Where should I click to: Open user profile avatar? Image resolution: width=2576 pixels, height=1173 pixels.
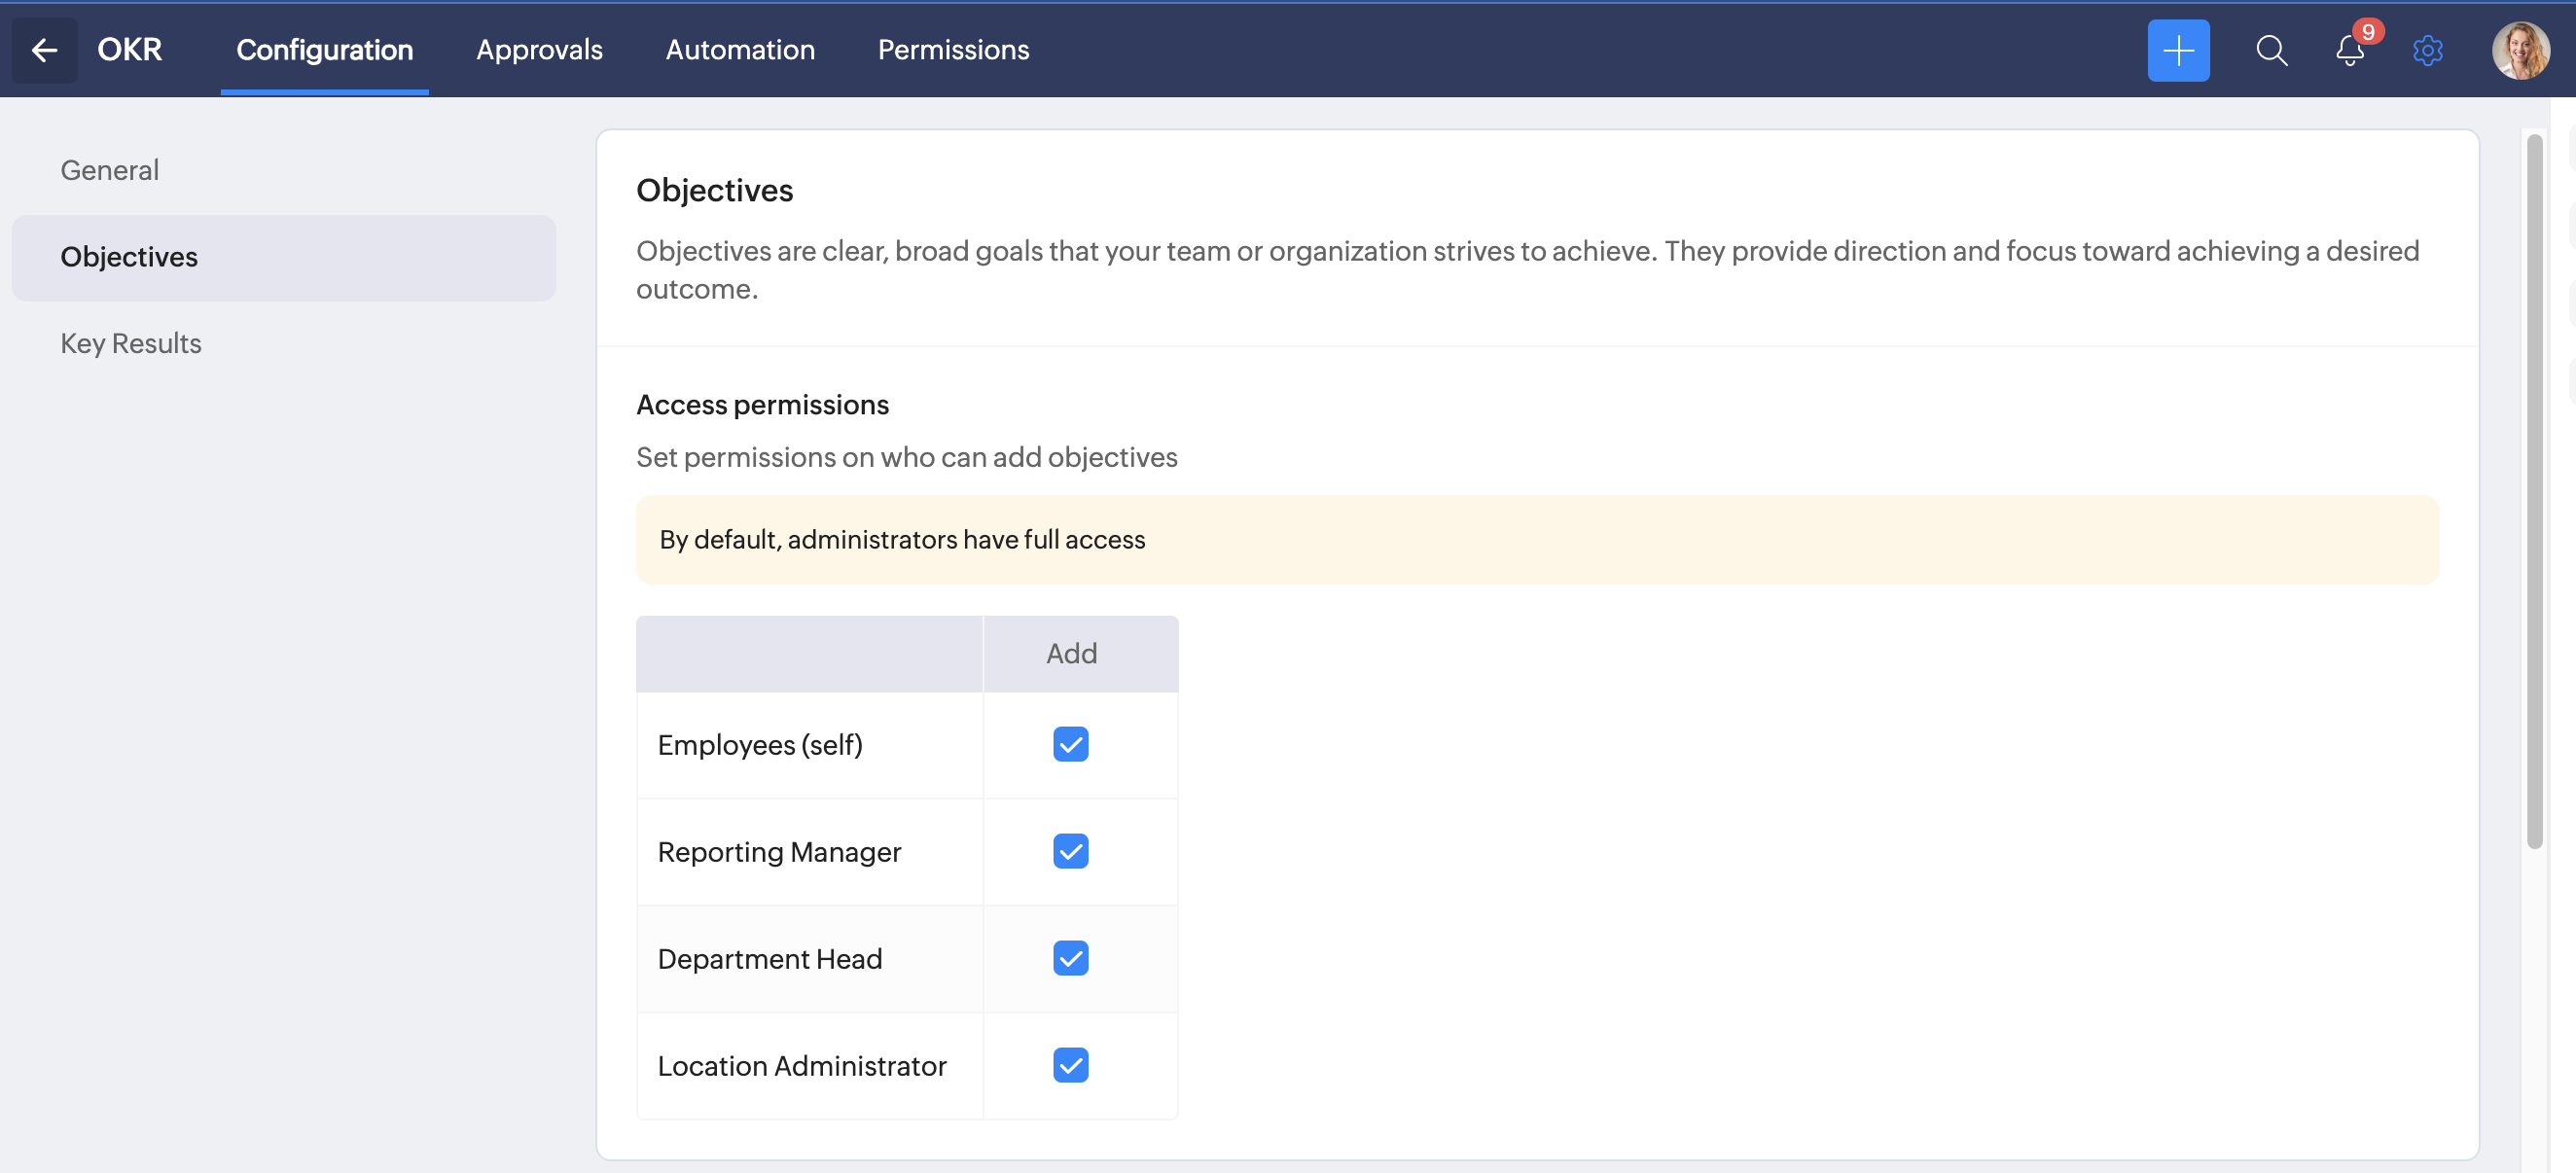(2519, 50)
